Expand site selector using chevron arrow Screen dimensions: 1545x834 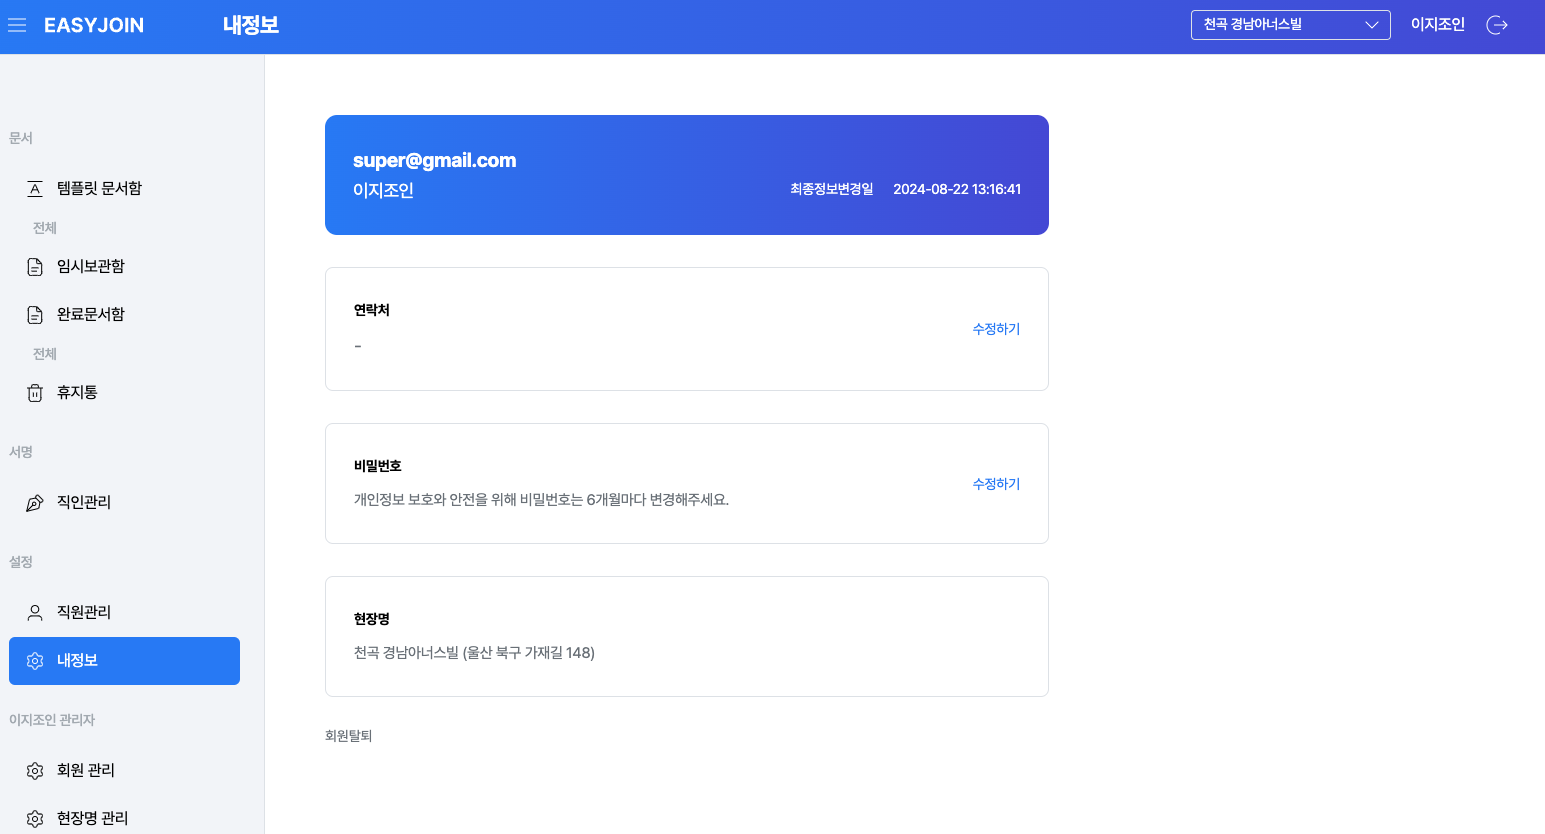(1372, 25)
